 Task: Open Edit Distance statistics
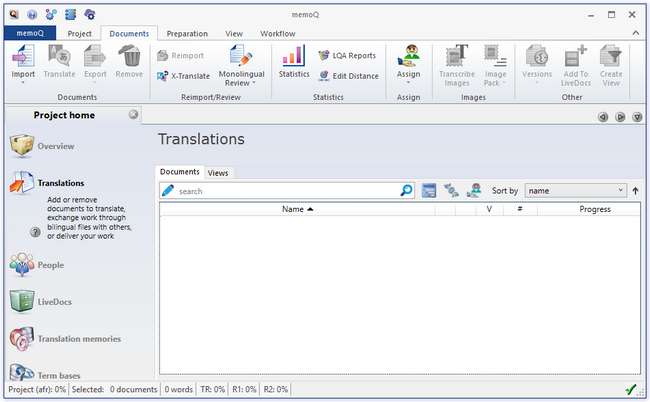point(348,76)
